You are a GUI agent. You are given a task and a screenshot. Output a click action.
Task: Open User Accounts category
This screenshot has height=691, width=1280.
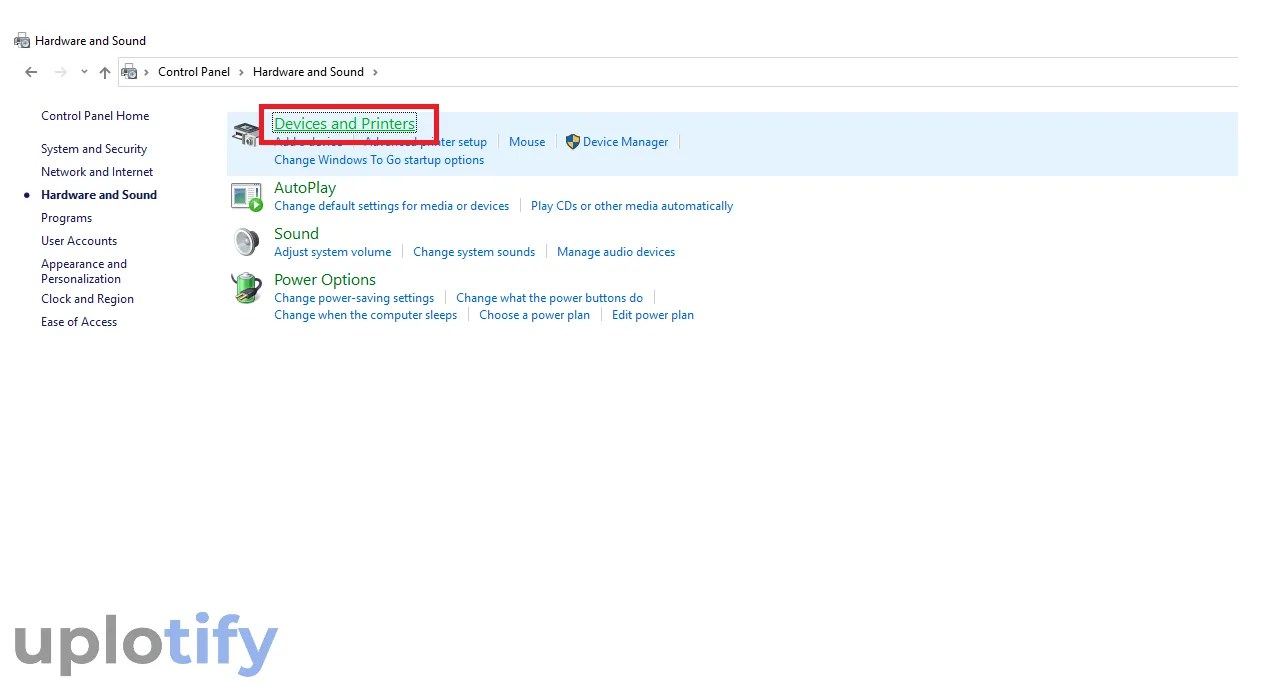(79, 241)
